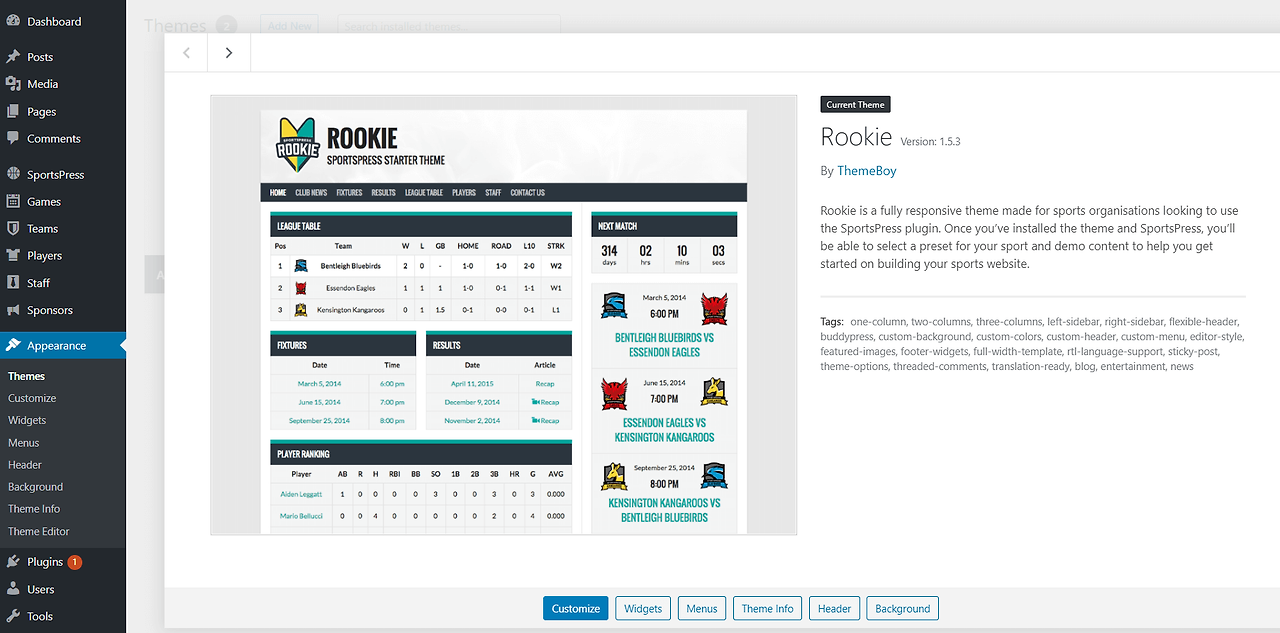Select Themes submenu under Appearance
Viewport: 1280px width, 633px height.
pos(26,376)
